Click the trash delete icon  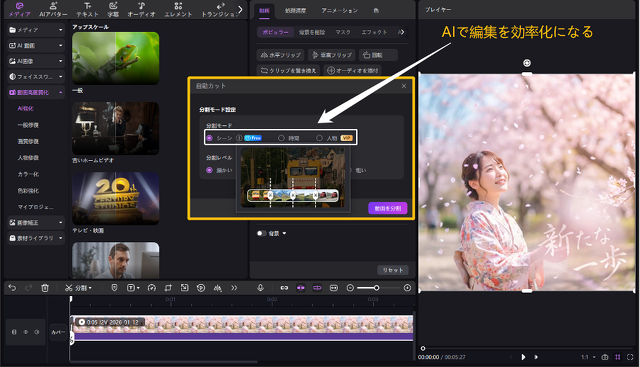(45, 288)
